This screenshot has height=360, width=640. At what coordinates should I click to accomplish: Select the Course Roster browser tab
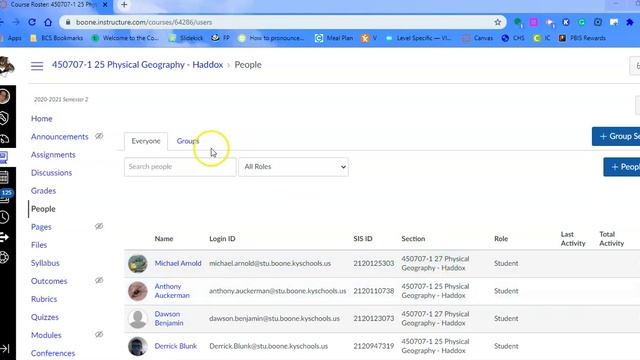coord(55,5)
